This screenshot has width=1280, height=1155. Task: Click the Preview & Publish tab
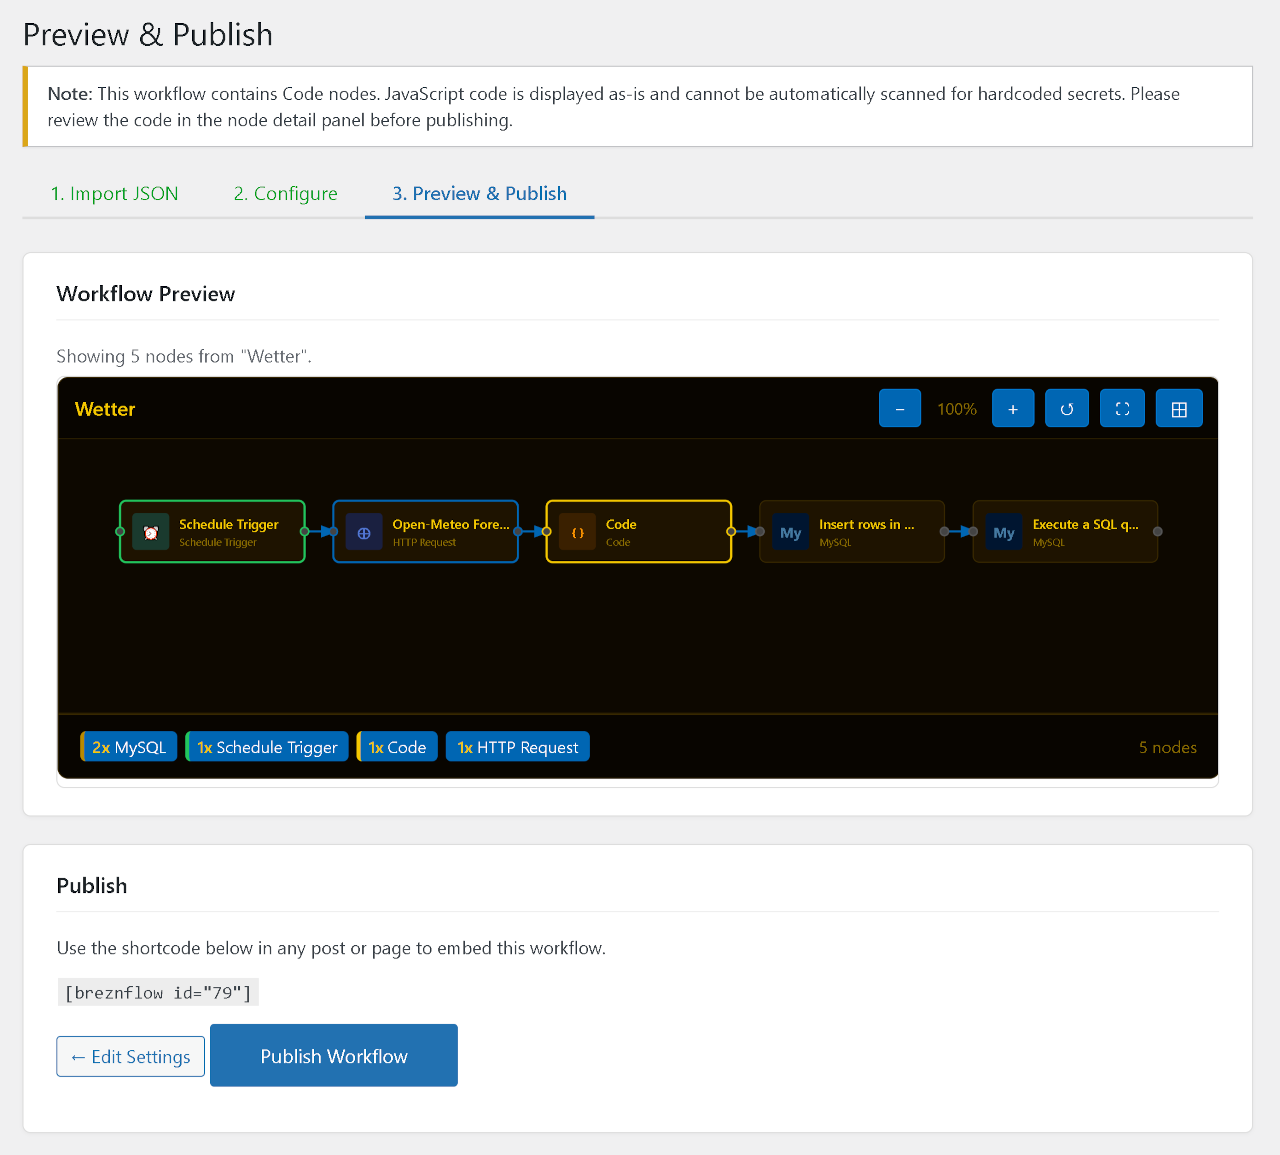coord(479,193)
